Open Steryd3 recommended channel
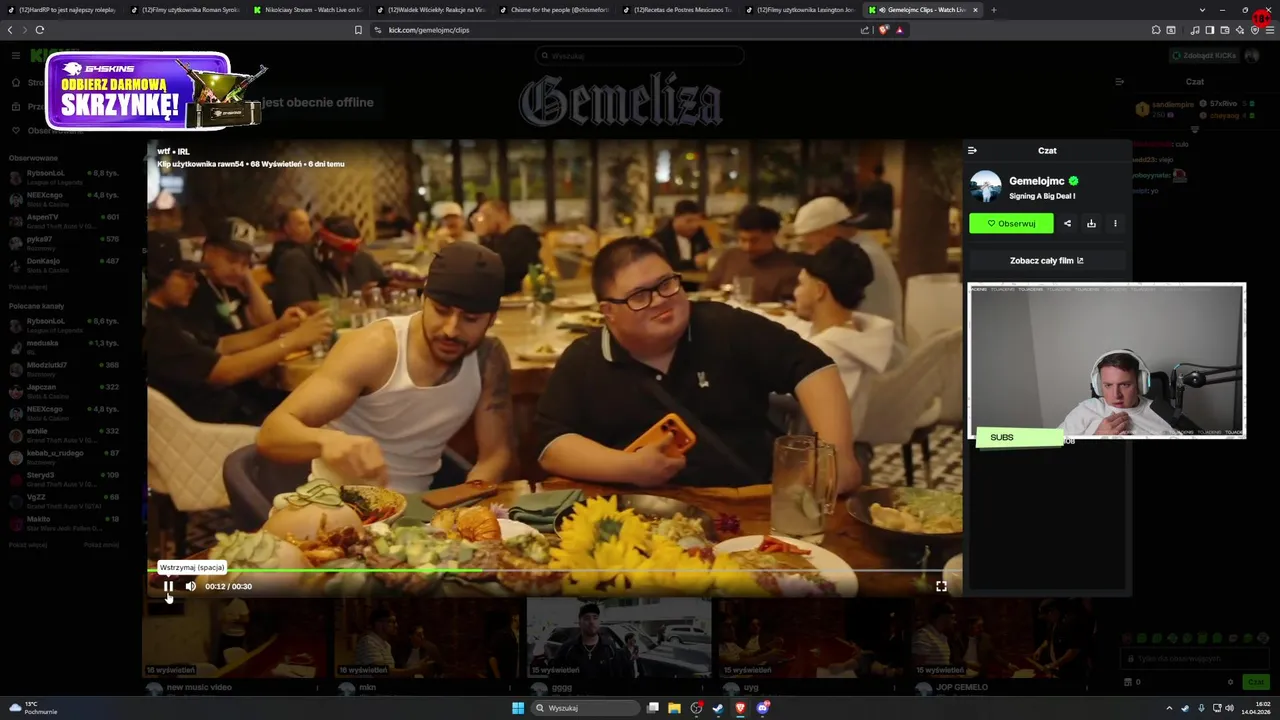1280x720 pixels. coord(64,479)
